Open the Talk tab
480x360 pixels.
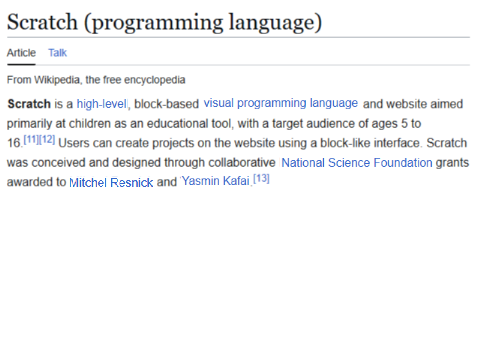click(58, 53)
